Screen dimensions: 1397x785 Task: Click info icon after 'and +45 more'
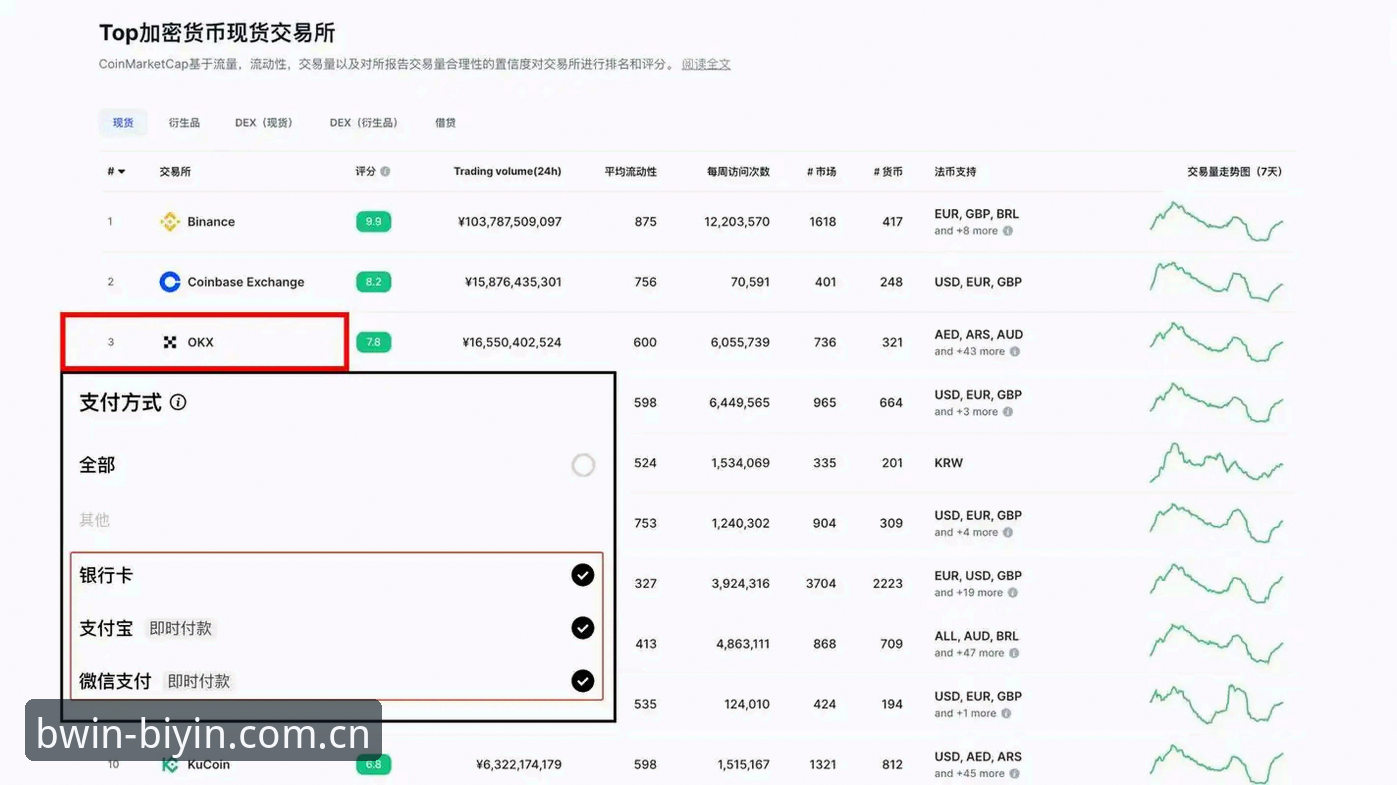click(1015, 774)
